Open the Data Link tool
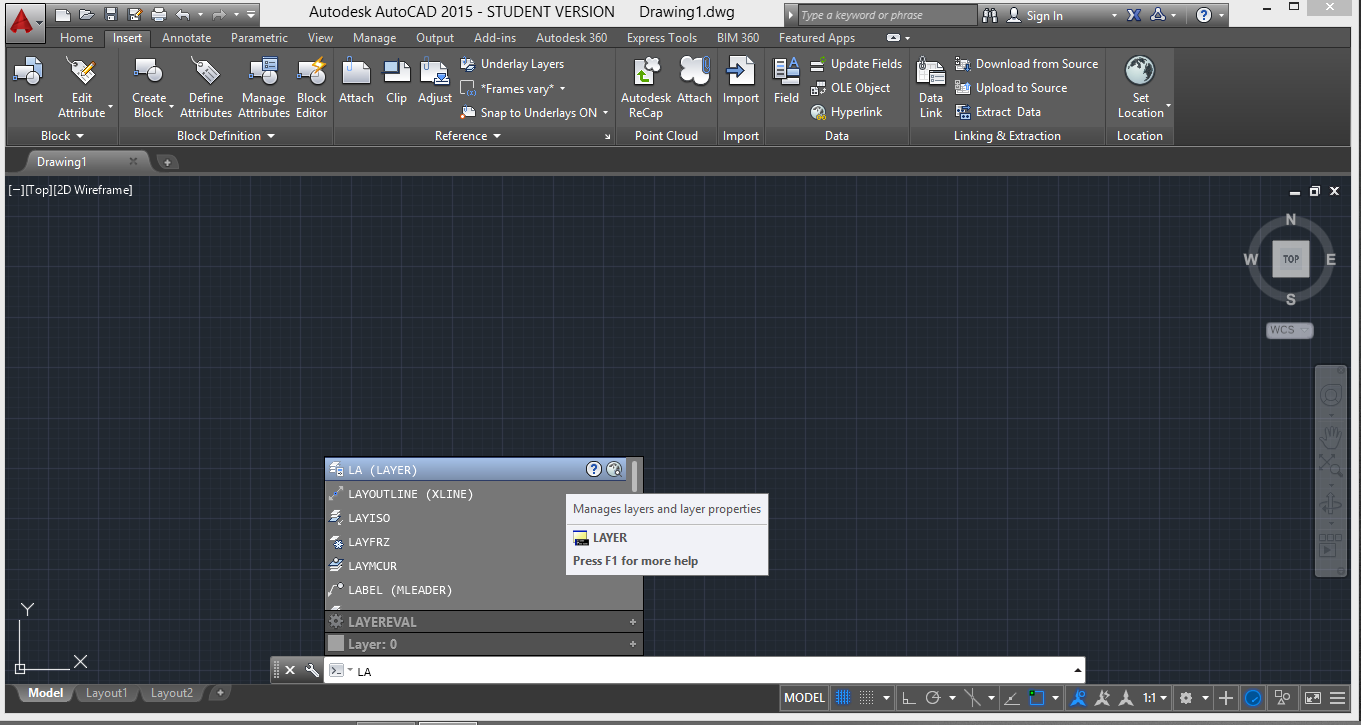The image size is (1361, 725). click(x=931, y=88)
